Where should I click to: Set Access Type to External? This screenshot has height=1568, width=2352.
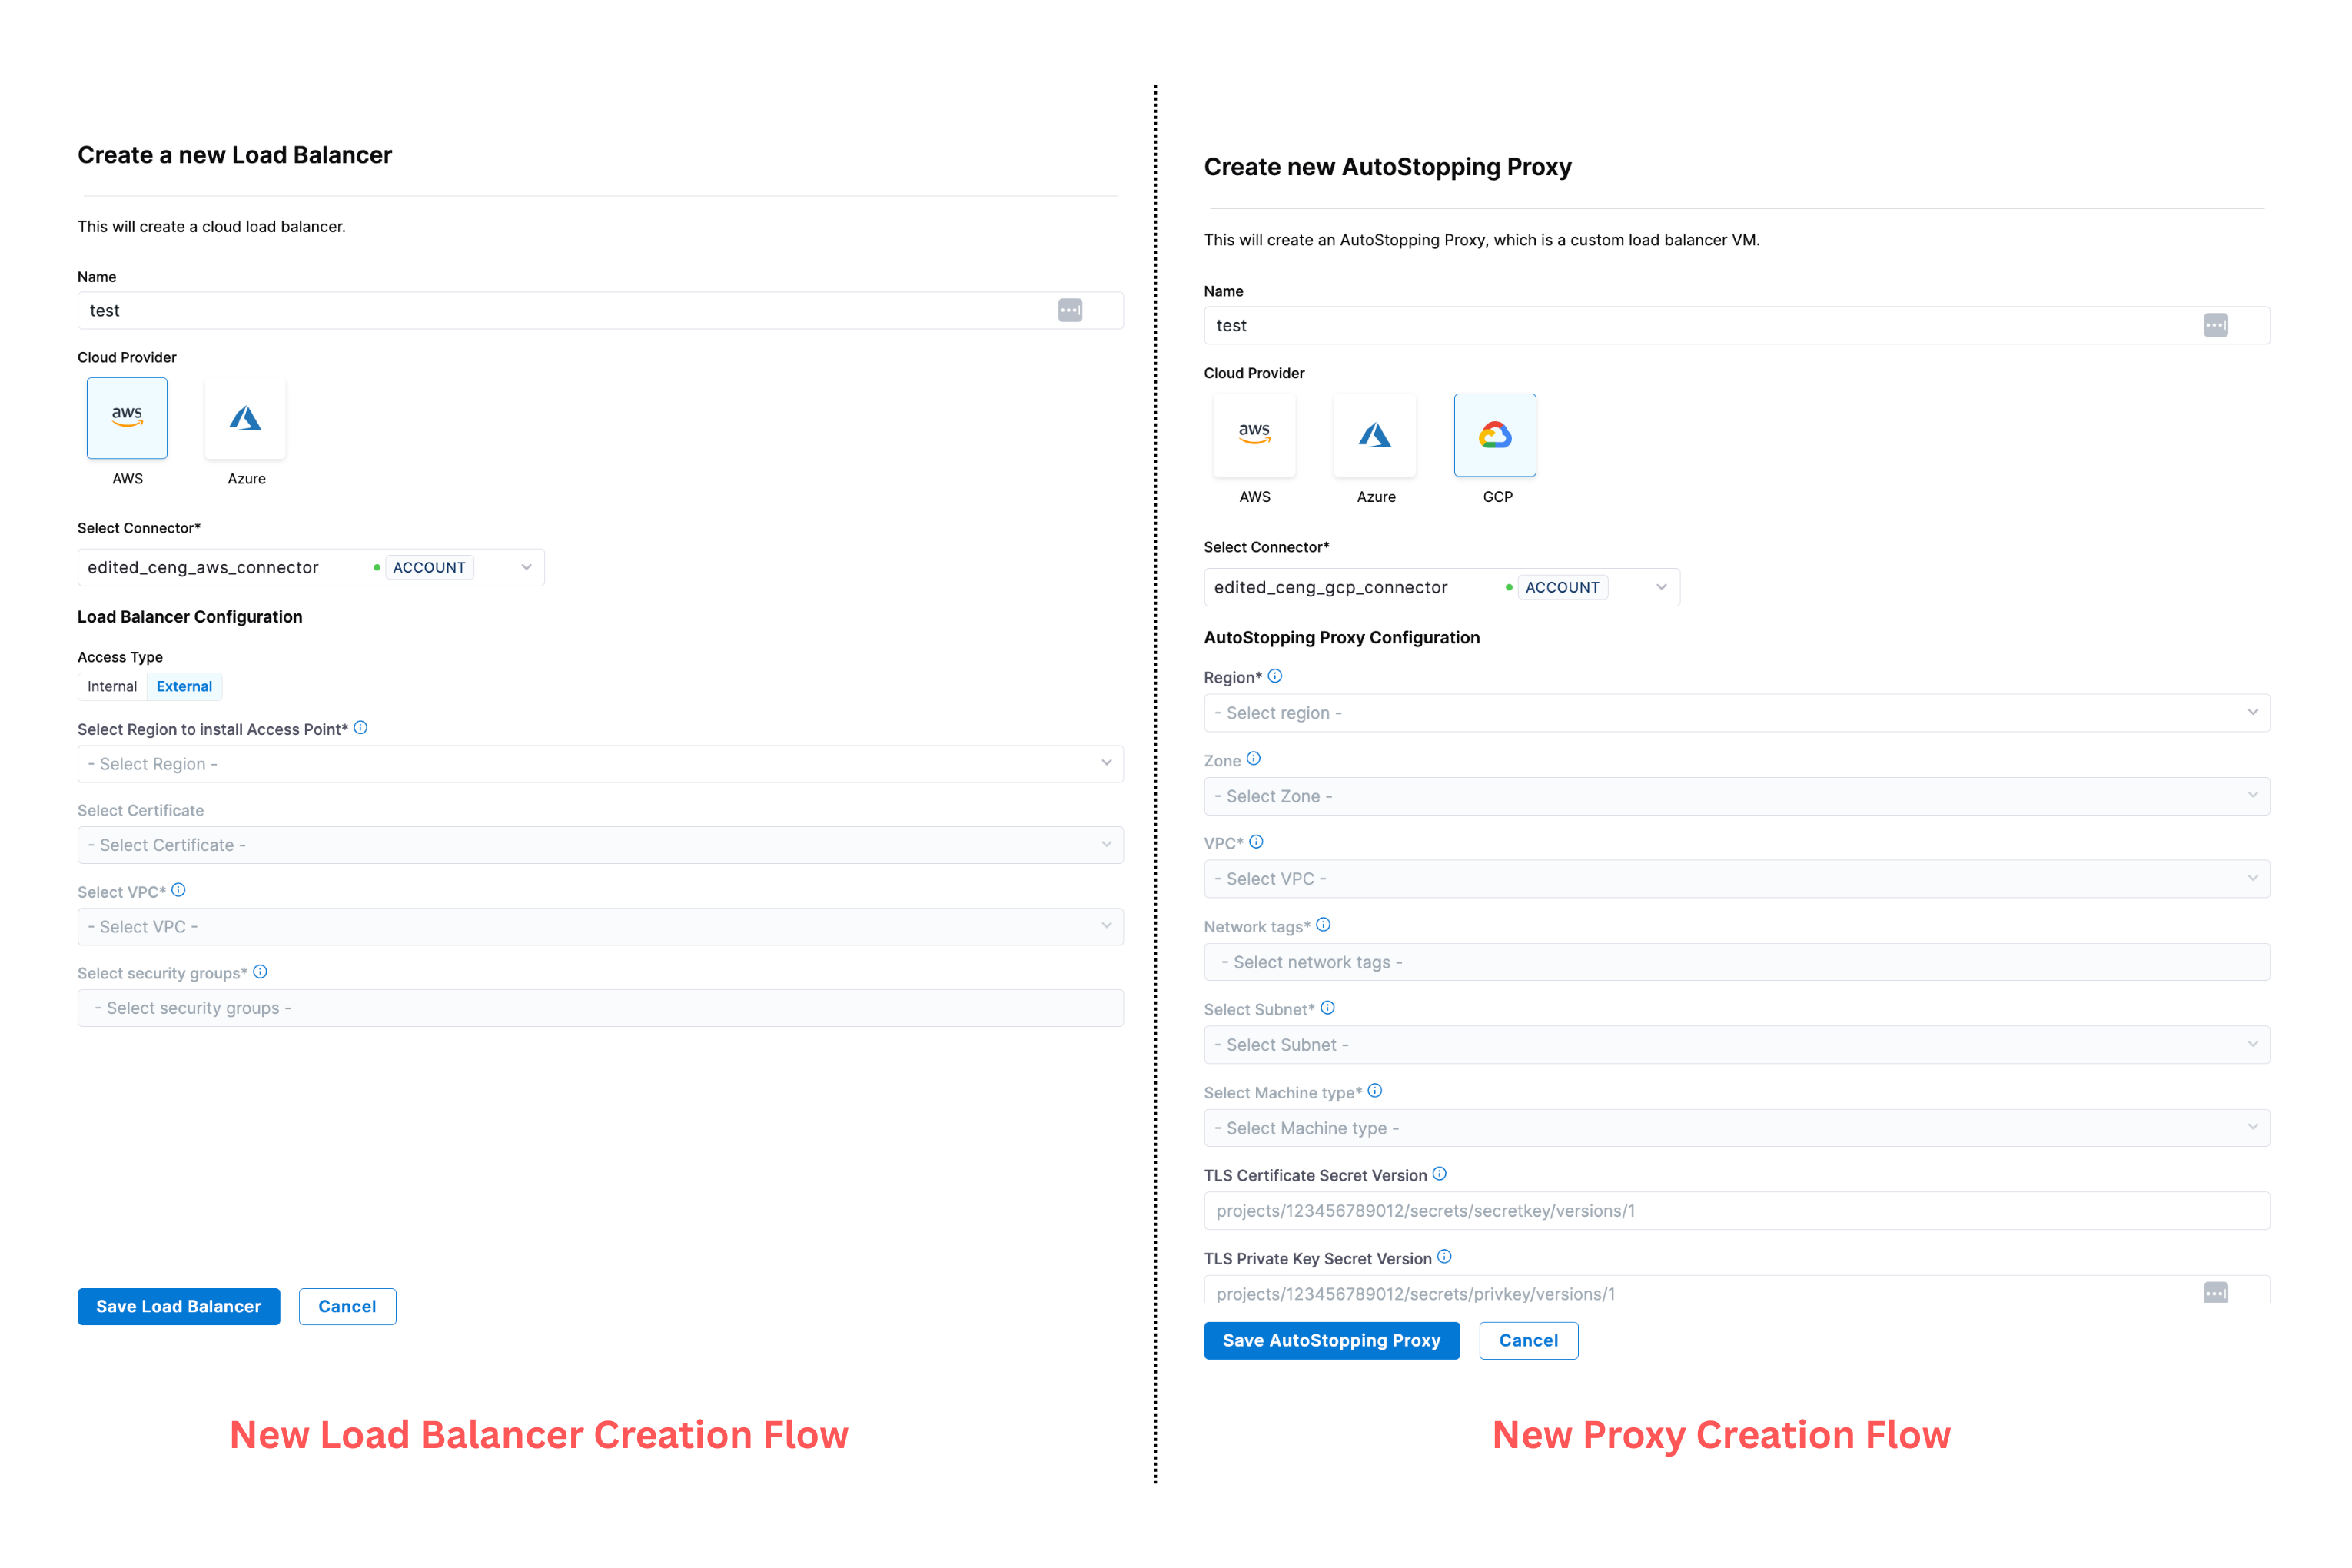(184, 686)
